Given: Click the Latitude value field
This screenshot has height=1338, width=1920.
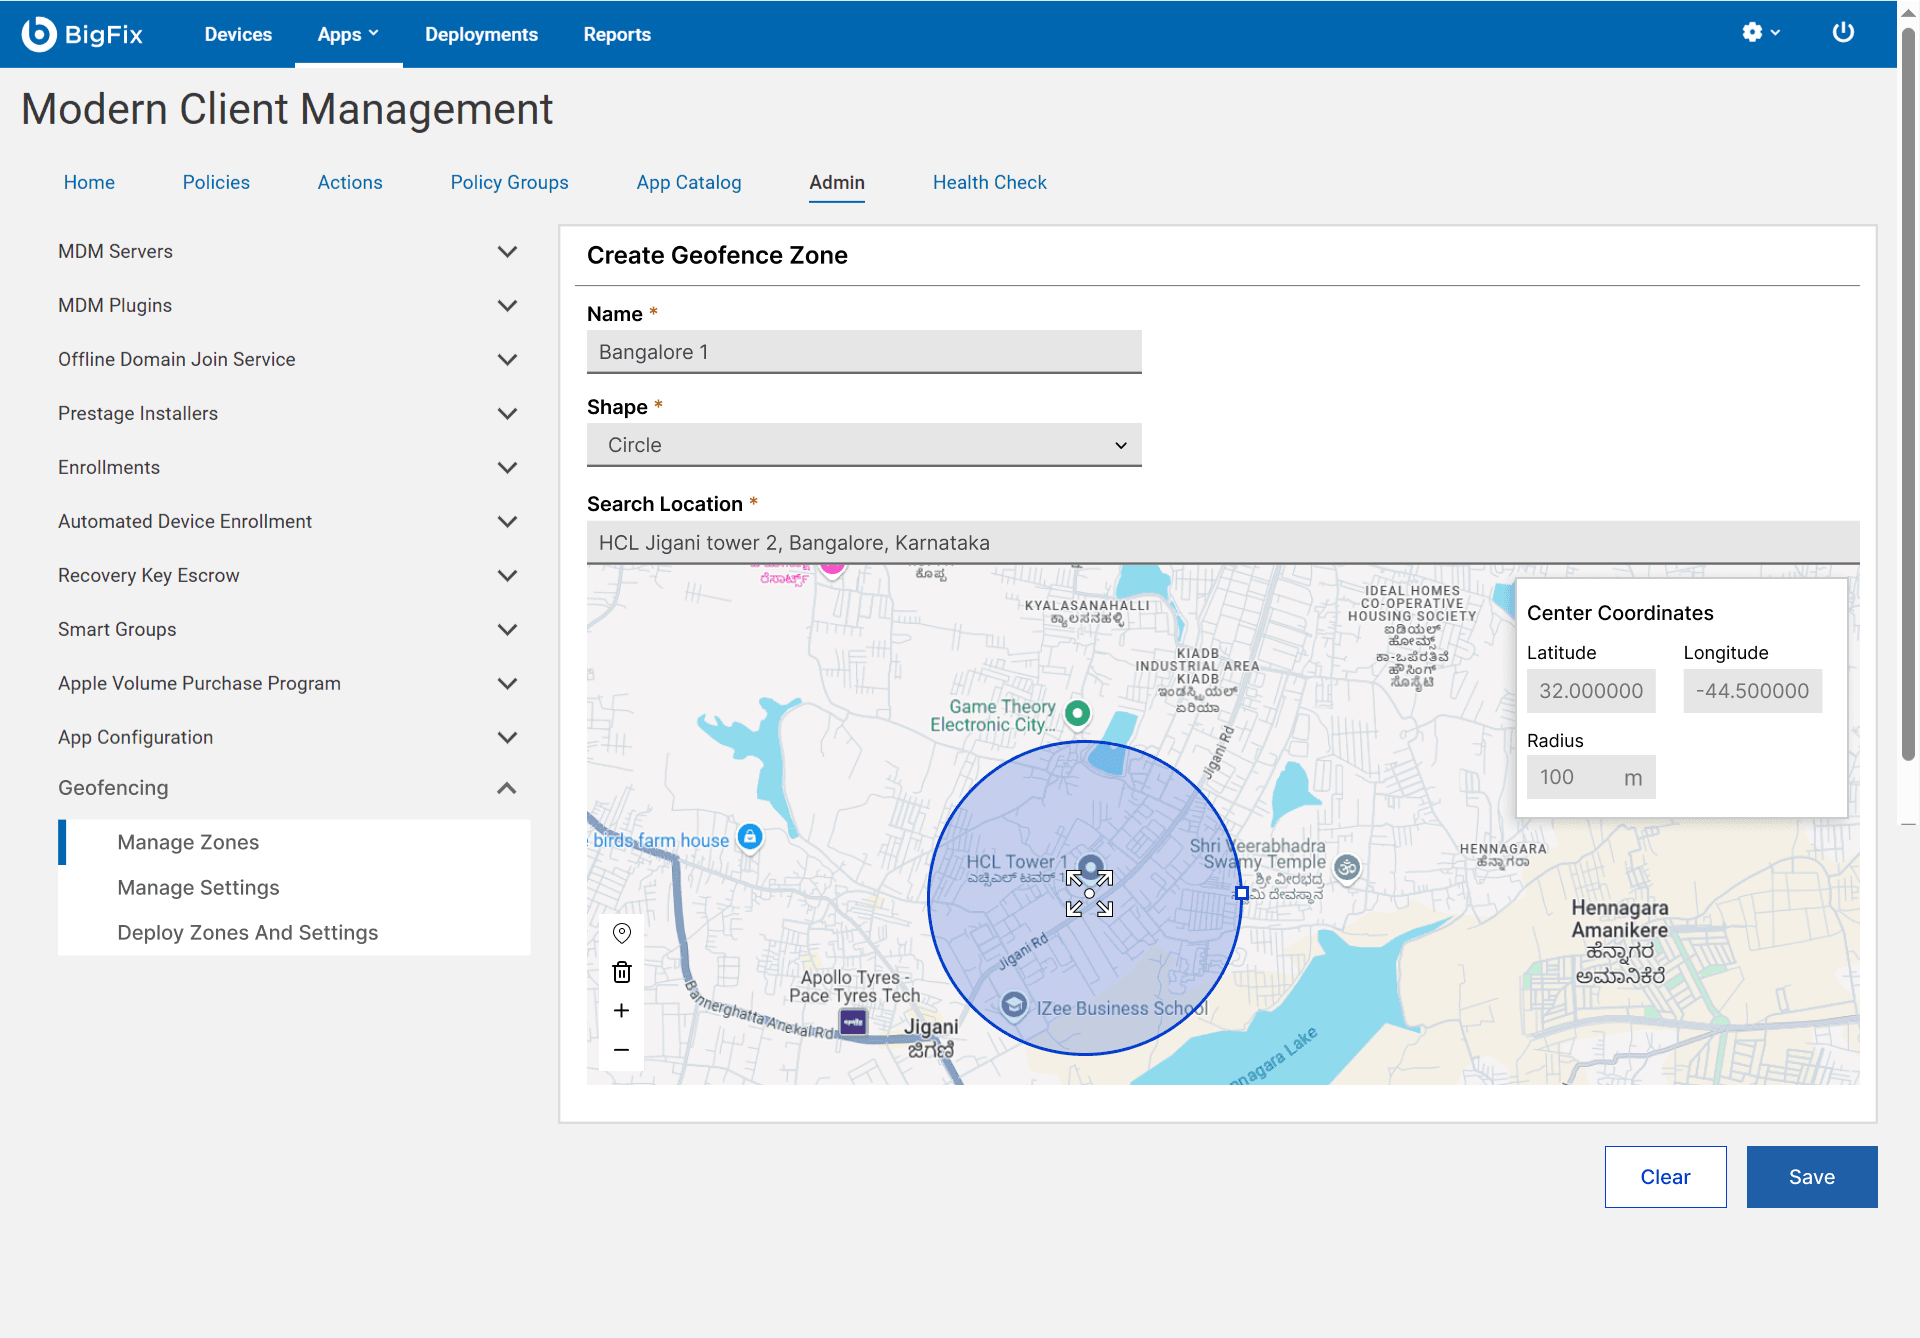Looking at the screenshot, I should tap(1591, 691).
